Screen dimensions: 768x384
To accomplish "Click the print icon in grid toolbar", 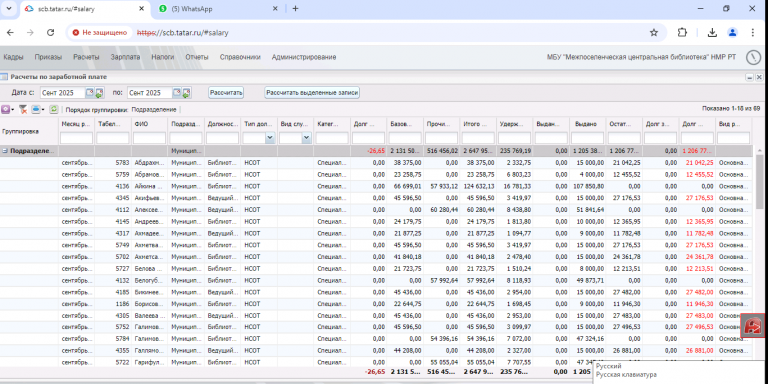I will (36, 110).
